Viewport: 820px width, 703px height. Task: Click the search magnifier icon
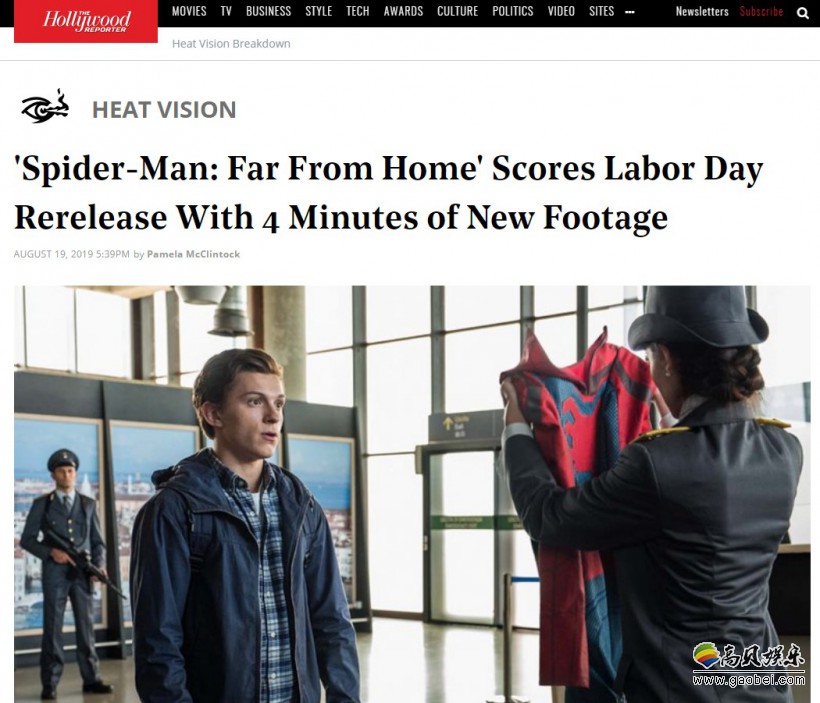[802, 13]
